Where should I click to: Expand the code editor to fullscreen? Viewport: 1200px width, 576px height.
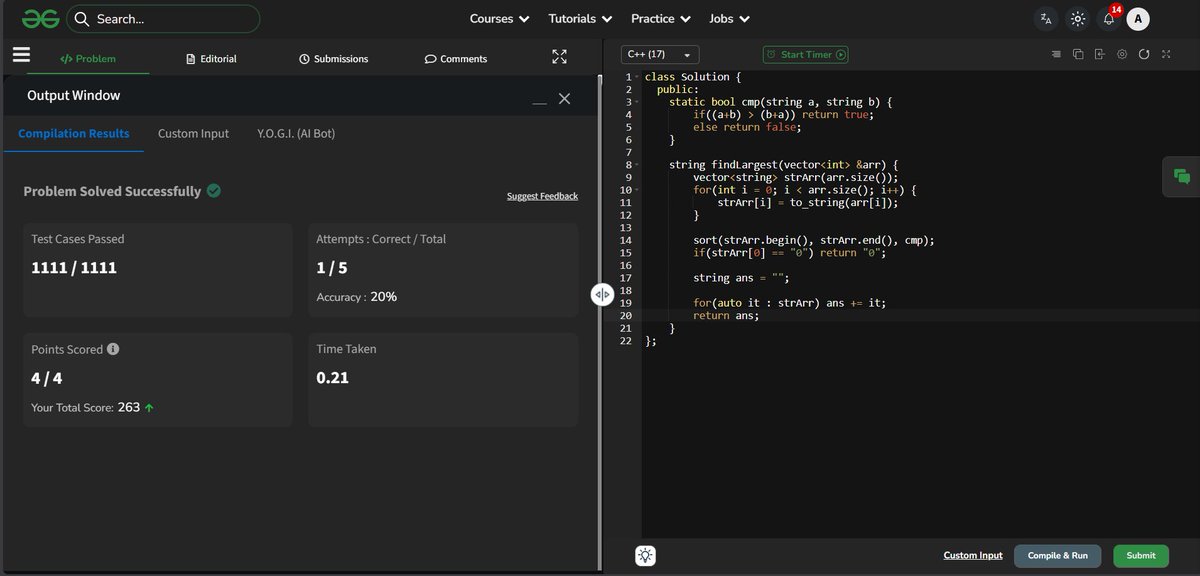(1166, 55)
